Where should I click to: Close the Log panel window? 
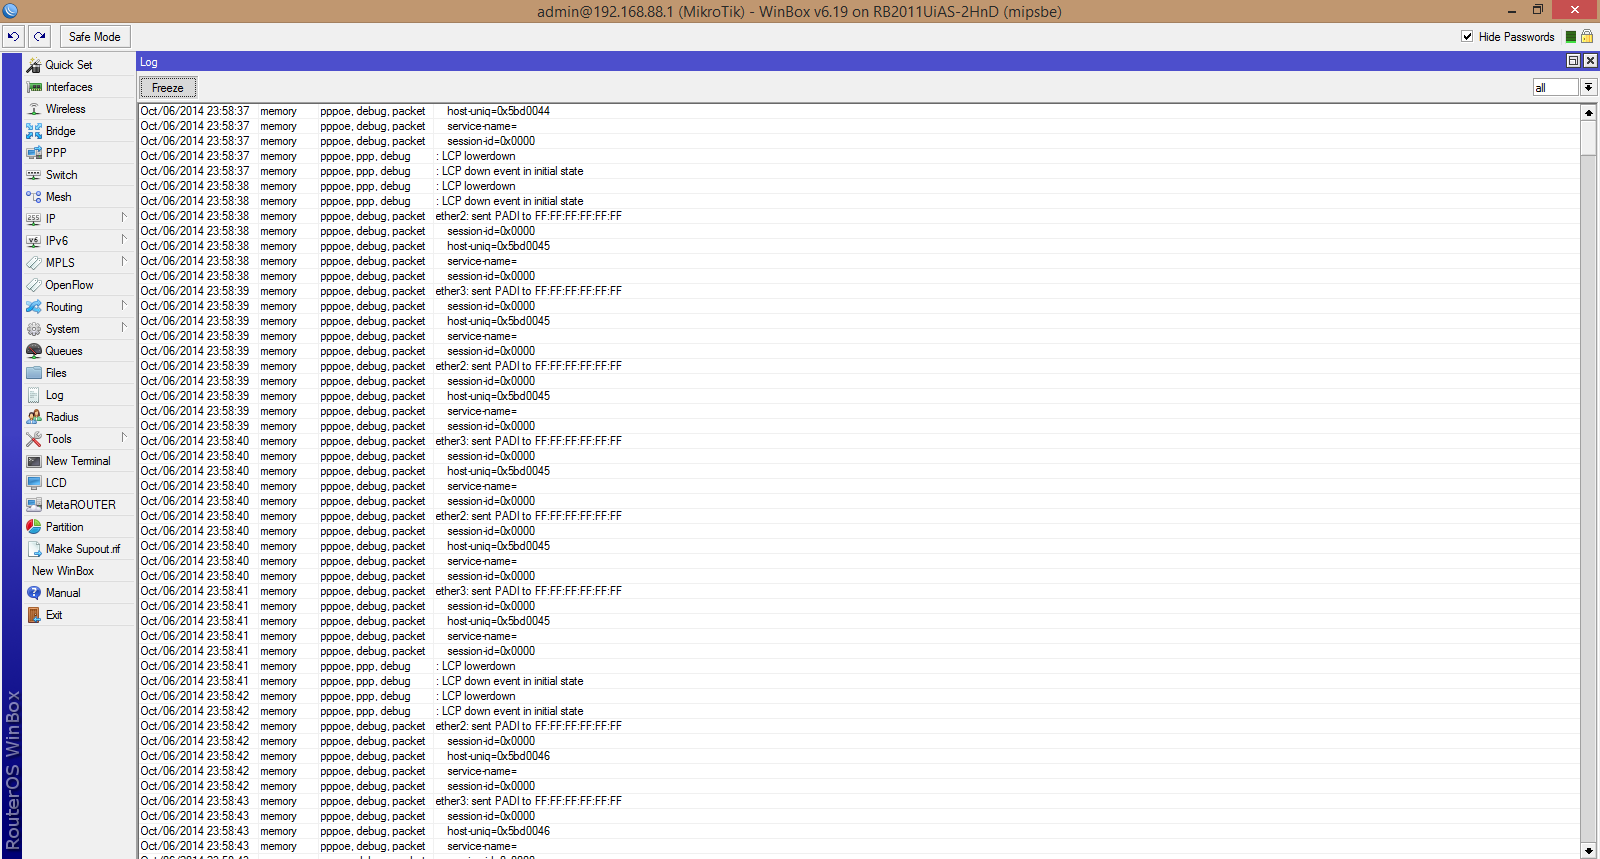[1590, 61]
